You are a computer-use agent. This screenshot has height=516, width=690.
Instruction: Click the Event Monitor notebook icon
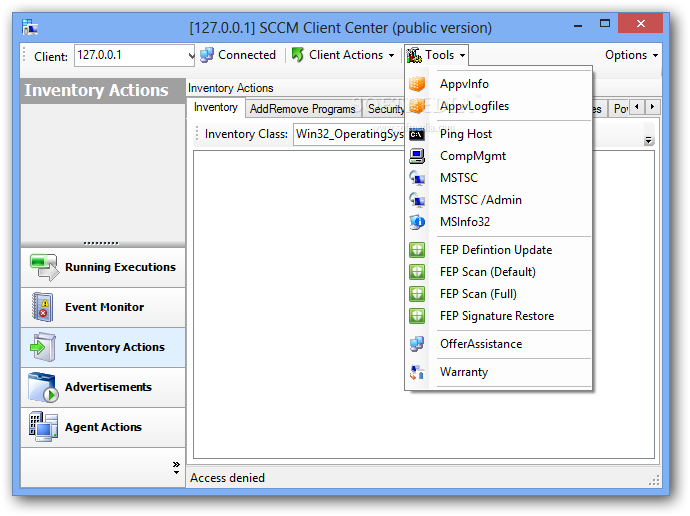[43, 307]
